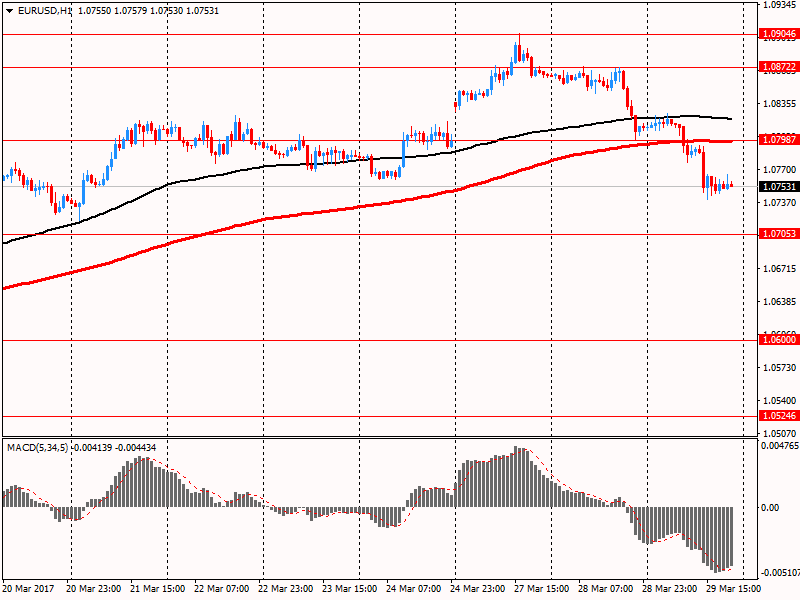Click the 22 Mar 23:00 time label

(286, 588)
